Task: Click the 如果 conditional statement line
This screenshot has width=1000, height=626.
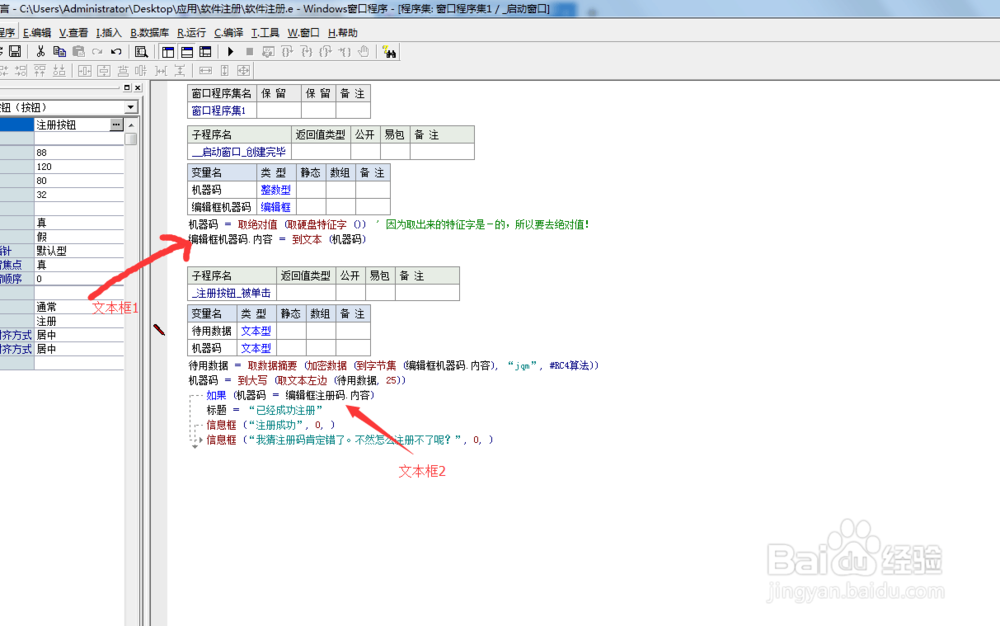Action: (290, 395)
